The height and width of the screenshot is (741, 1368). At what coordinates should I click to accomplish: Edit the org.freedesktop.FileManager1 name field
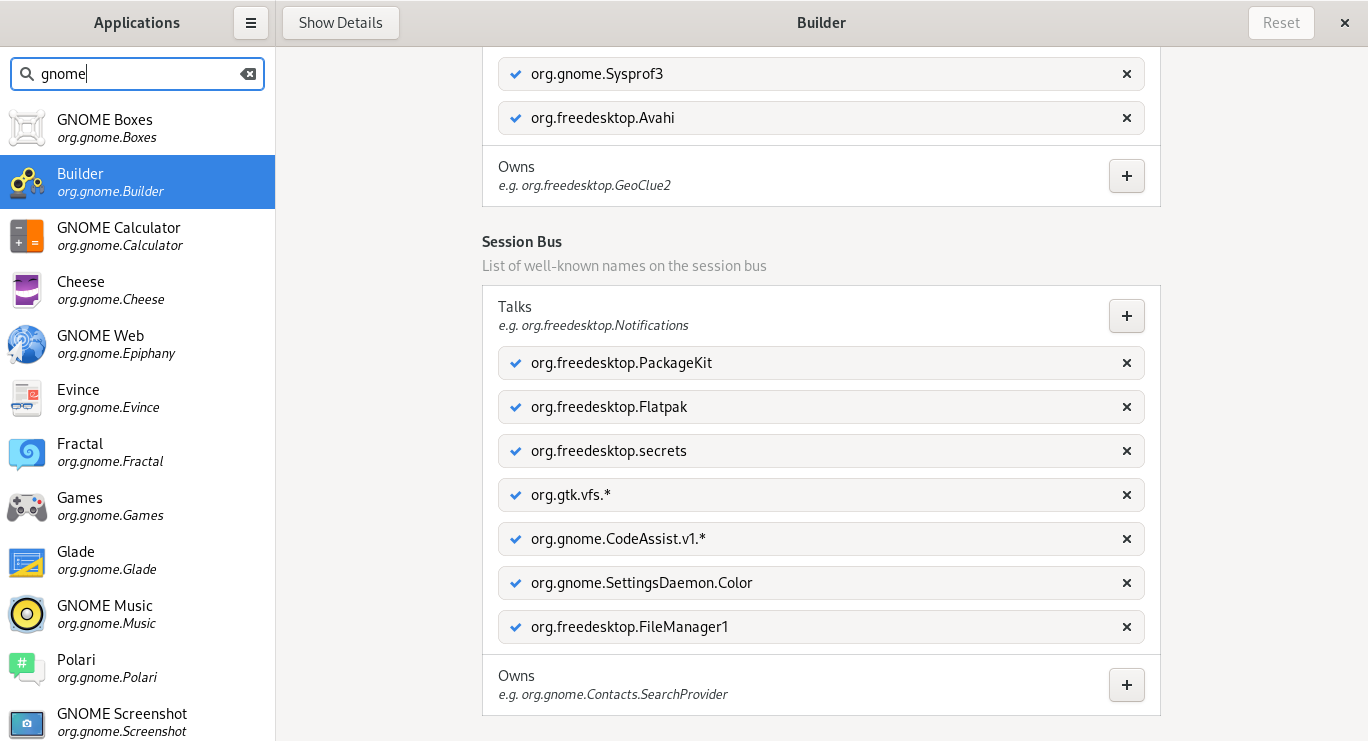[x=821, y=627]
